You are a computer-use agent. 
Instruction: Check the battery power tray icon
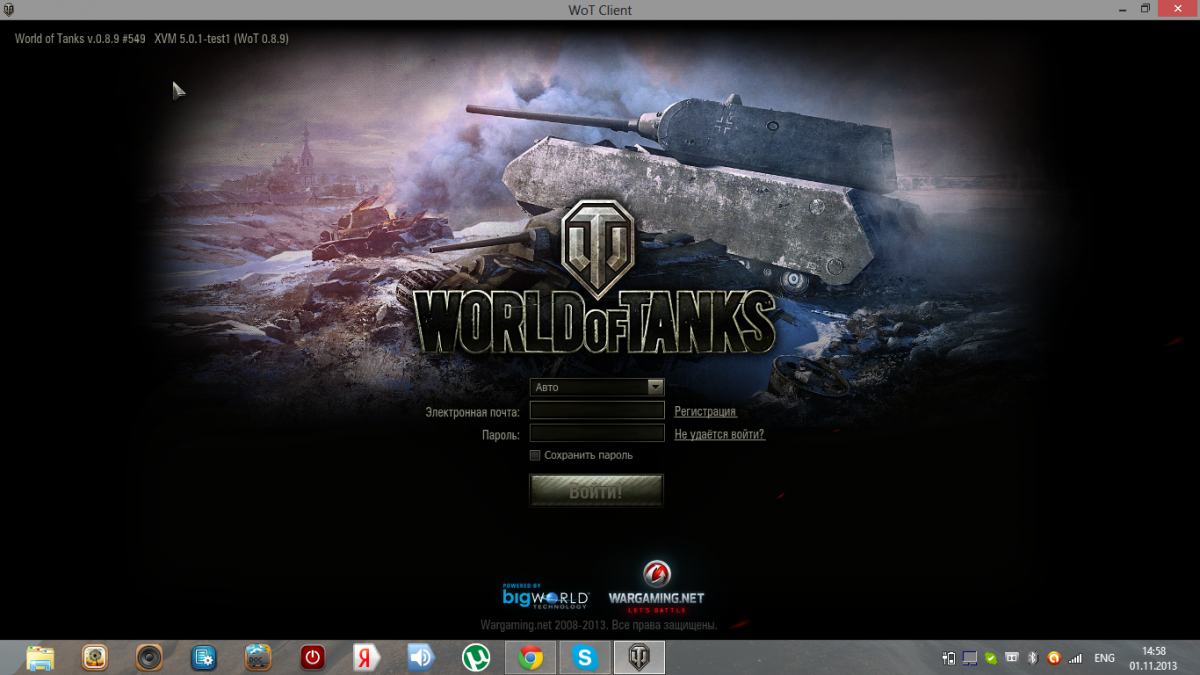(x=949, y=658)
